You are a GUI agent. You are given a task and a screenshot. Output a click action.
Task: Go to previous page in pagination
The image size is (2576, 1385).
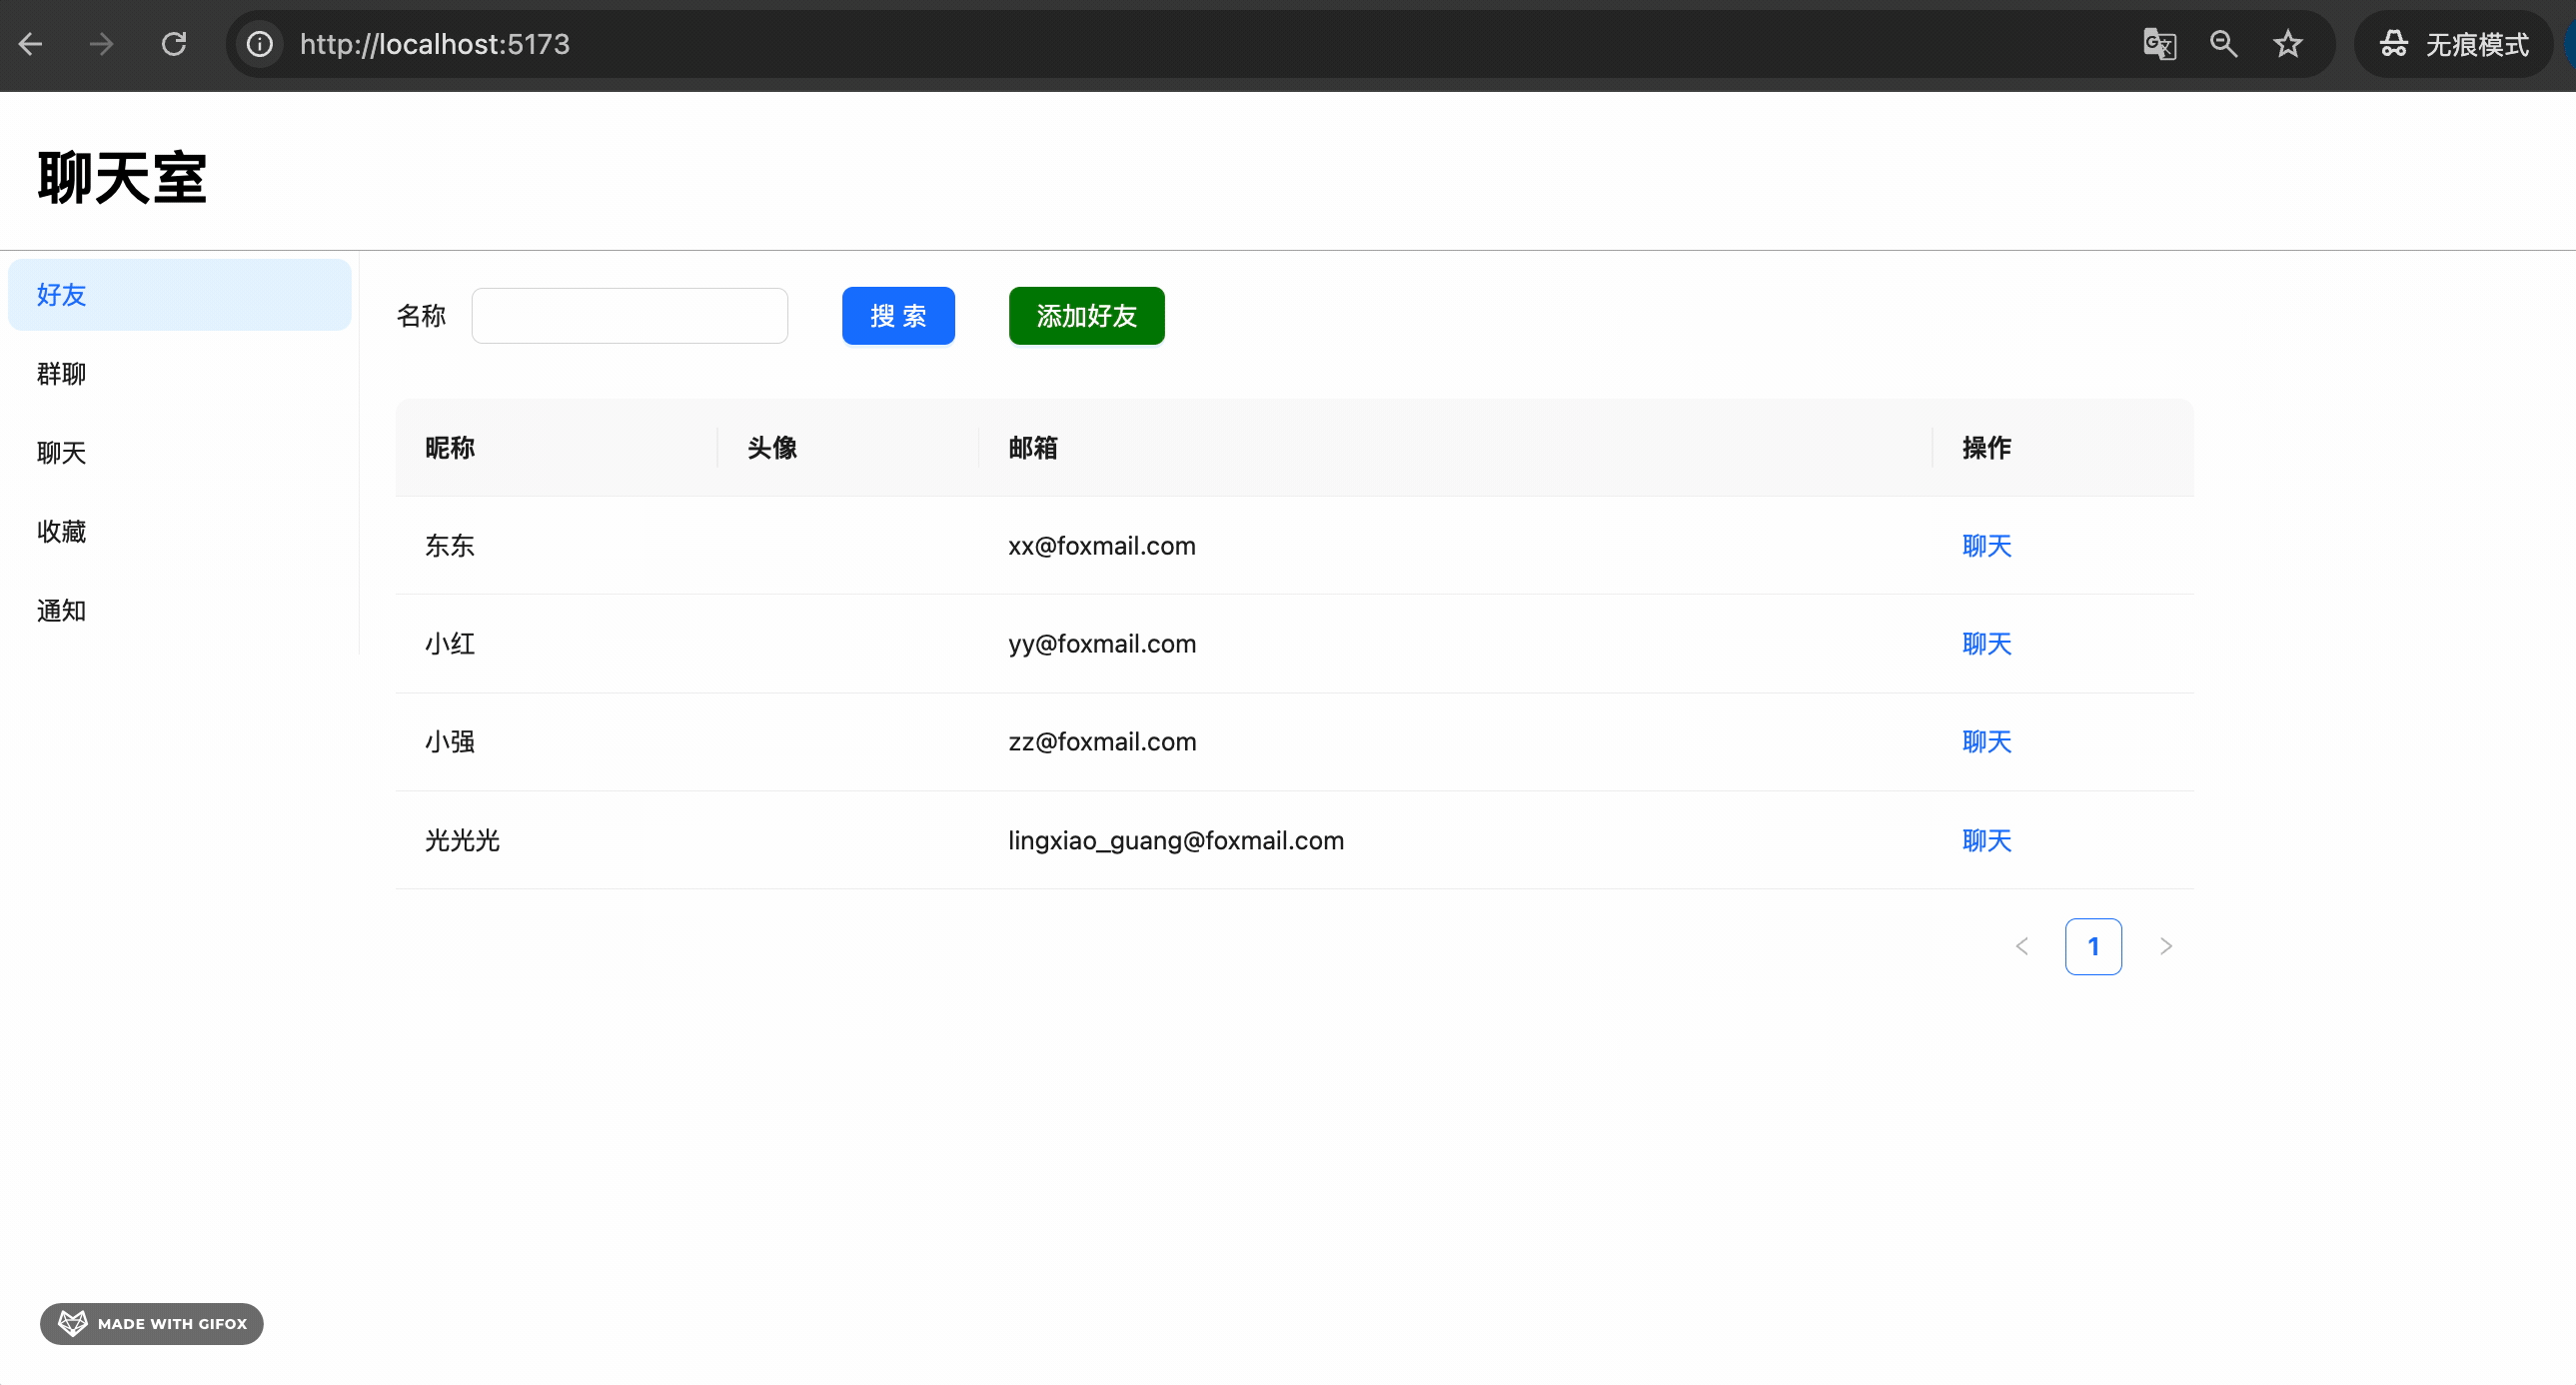(x=2022, y=946)
